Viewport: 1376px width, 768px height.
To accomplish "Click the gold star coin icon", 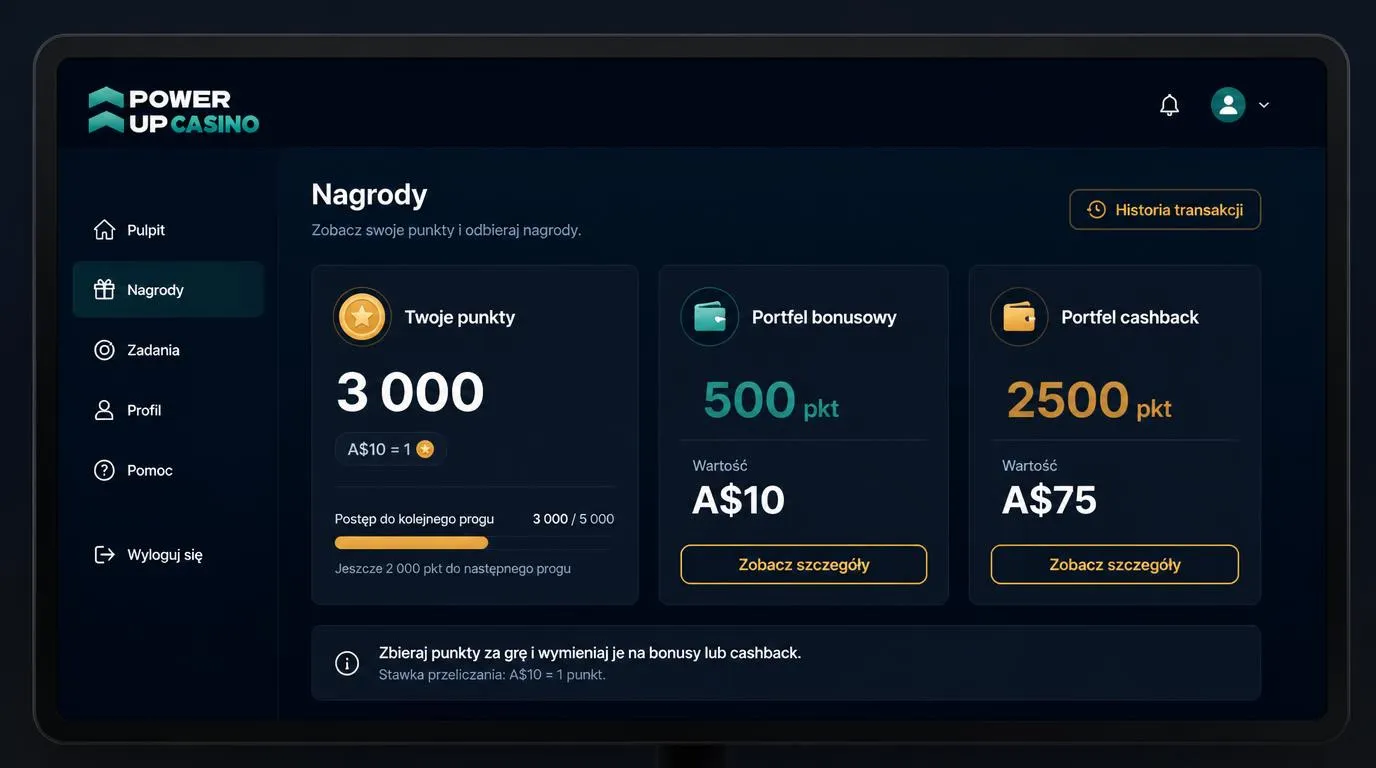I will (362, 317).
